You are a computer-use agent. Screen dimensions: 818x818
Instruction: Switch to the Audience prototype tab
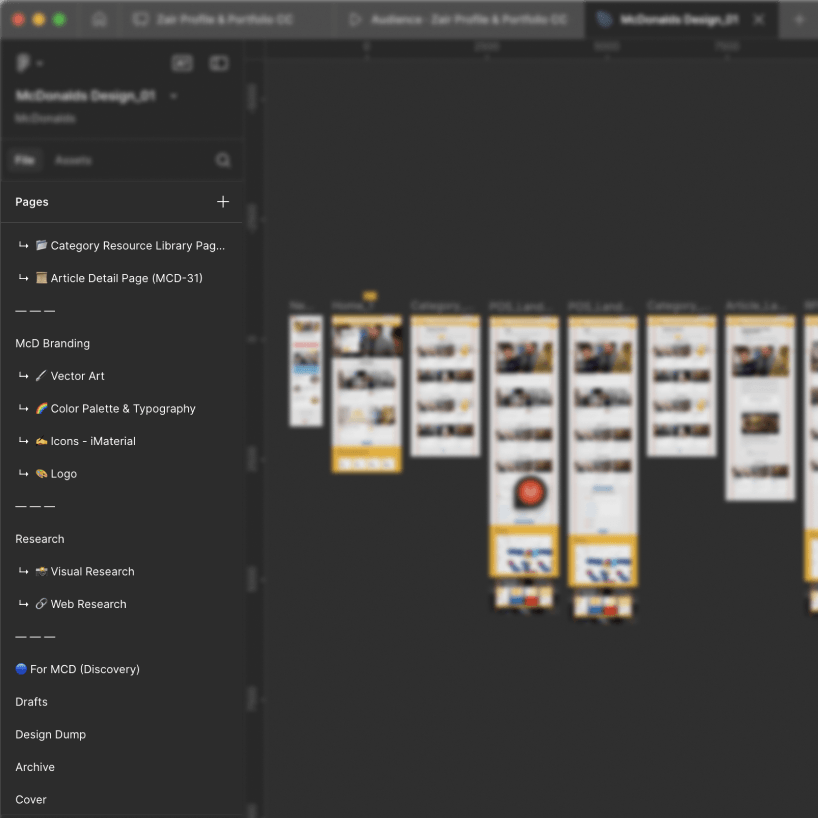[460, 20]
